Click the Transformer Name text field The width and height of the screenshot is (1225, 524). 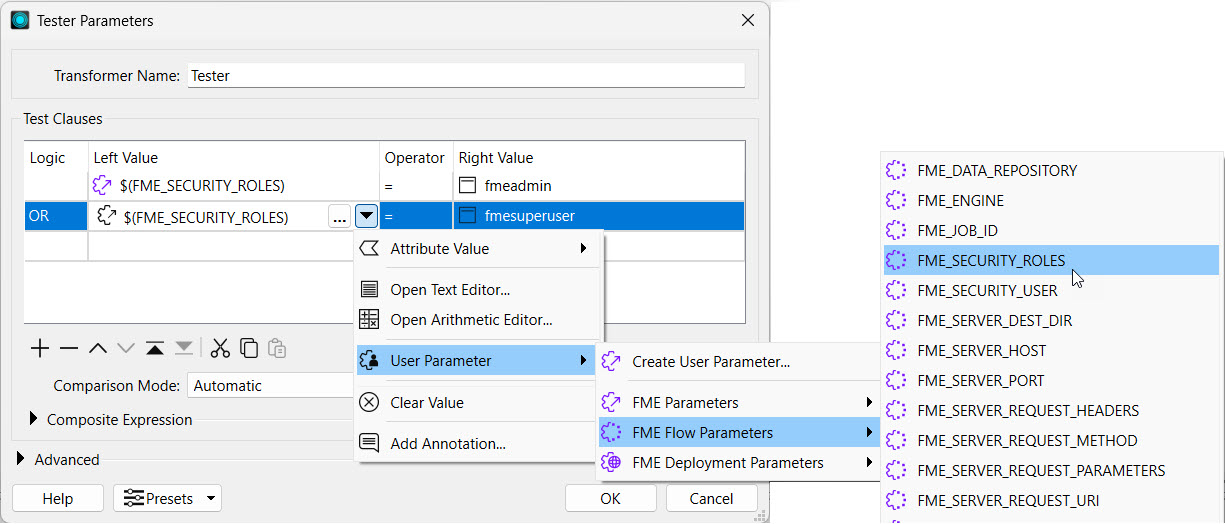tap(466, 76)
